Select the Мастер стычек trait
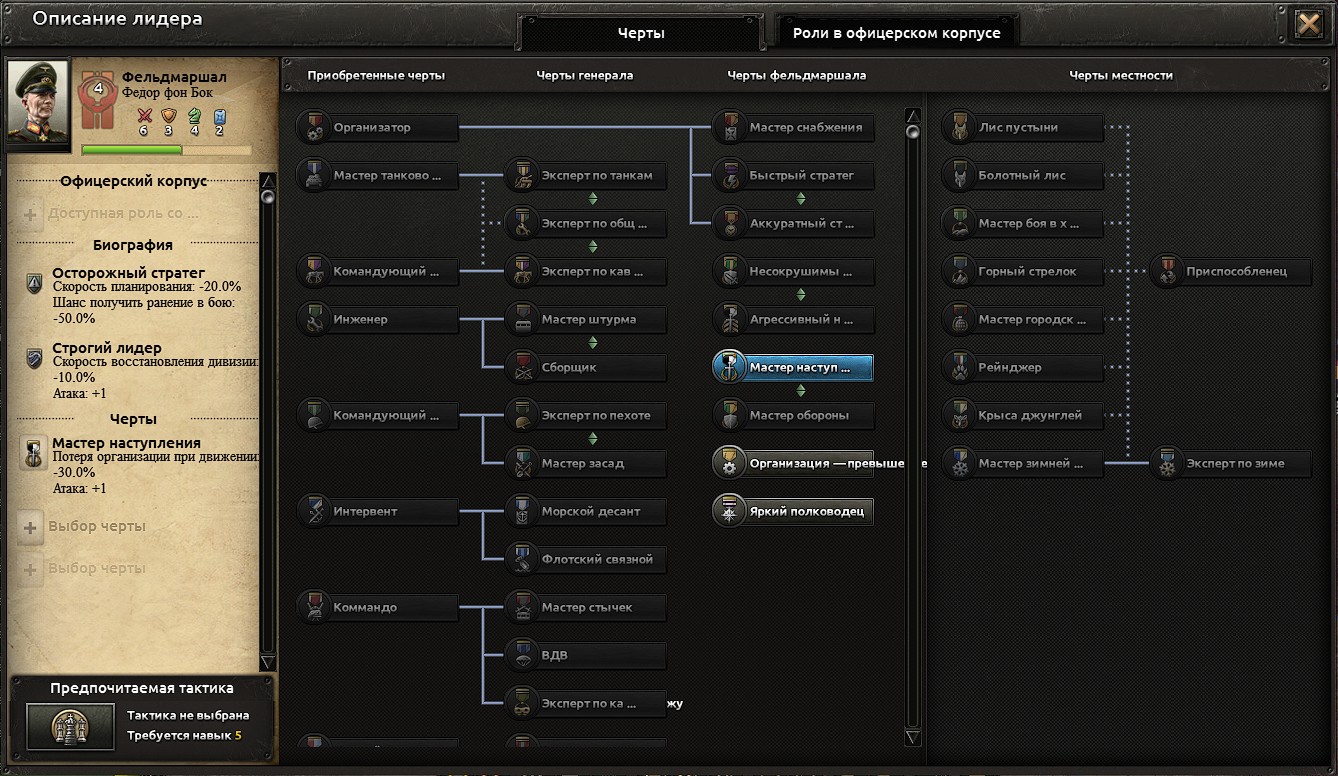This screenshot has width=1338, height=776. click(586, 607)
